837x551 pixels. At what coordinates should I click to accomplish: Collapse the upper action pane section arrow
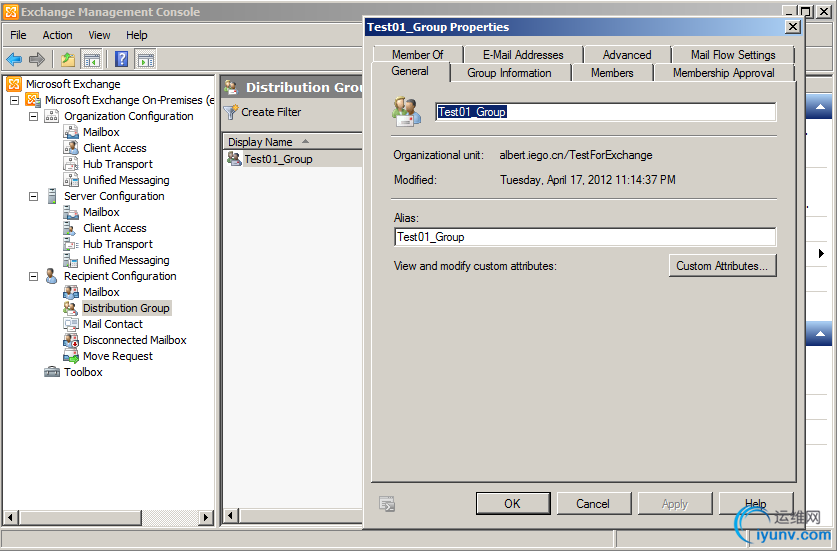click(x=820, y=107)
